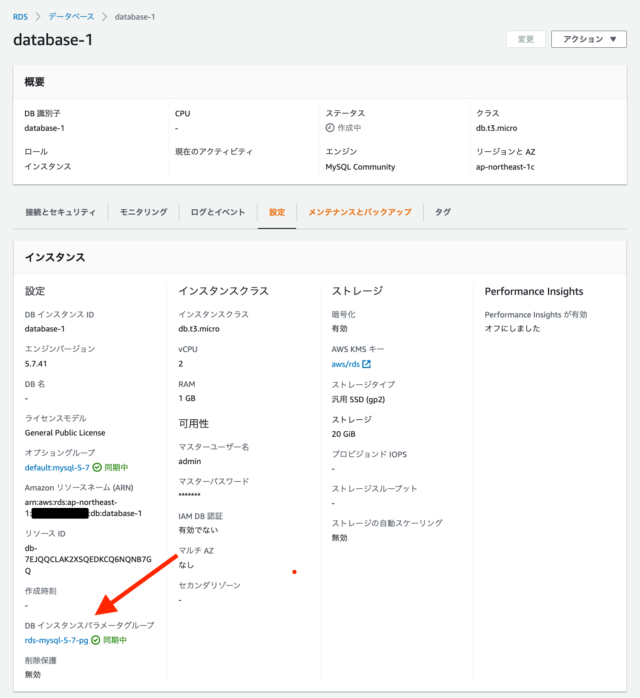Click the masked master password value

pyautogui.click(x=189, y=495)
